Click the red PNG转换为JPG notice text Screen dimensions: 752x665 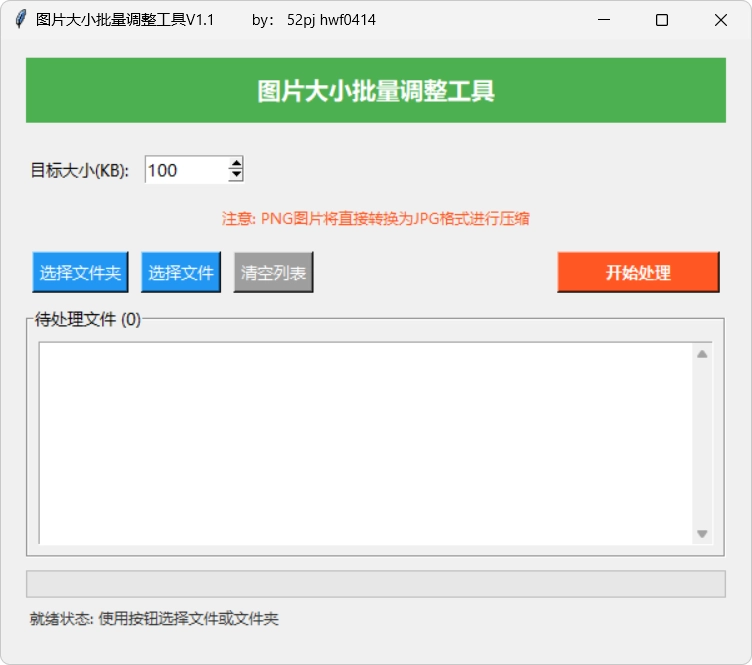coord(376,219)
